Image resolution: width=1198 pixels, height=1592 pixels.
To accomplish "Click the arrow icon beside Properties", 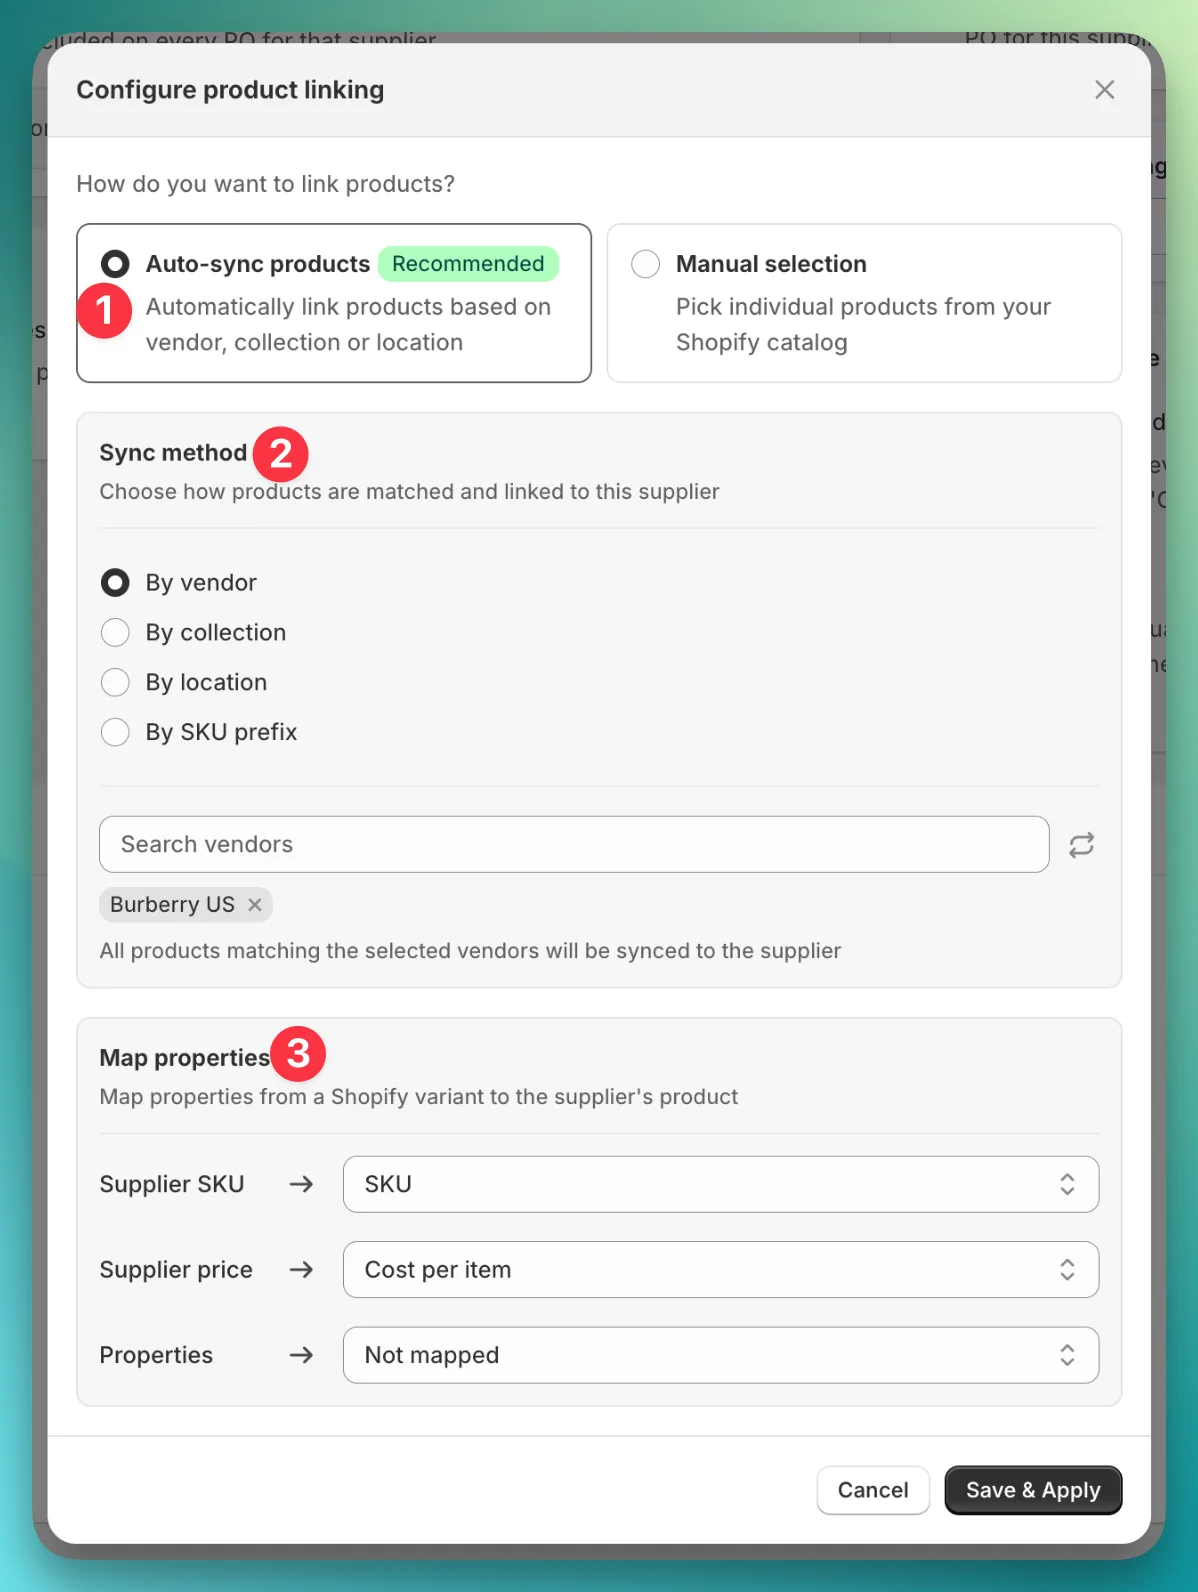I will pos(300,1355).
